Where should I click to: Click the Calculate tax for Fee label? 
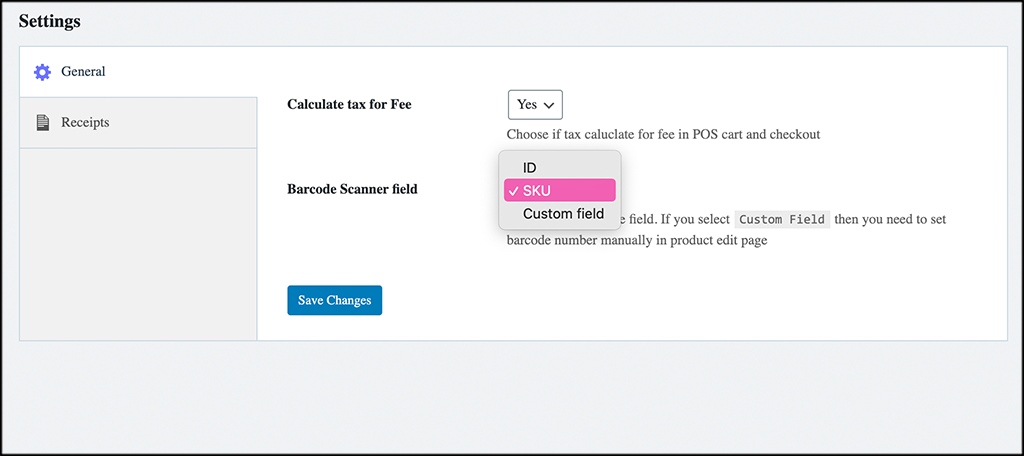click(349, 104)
